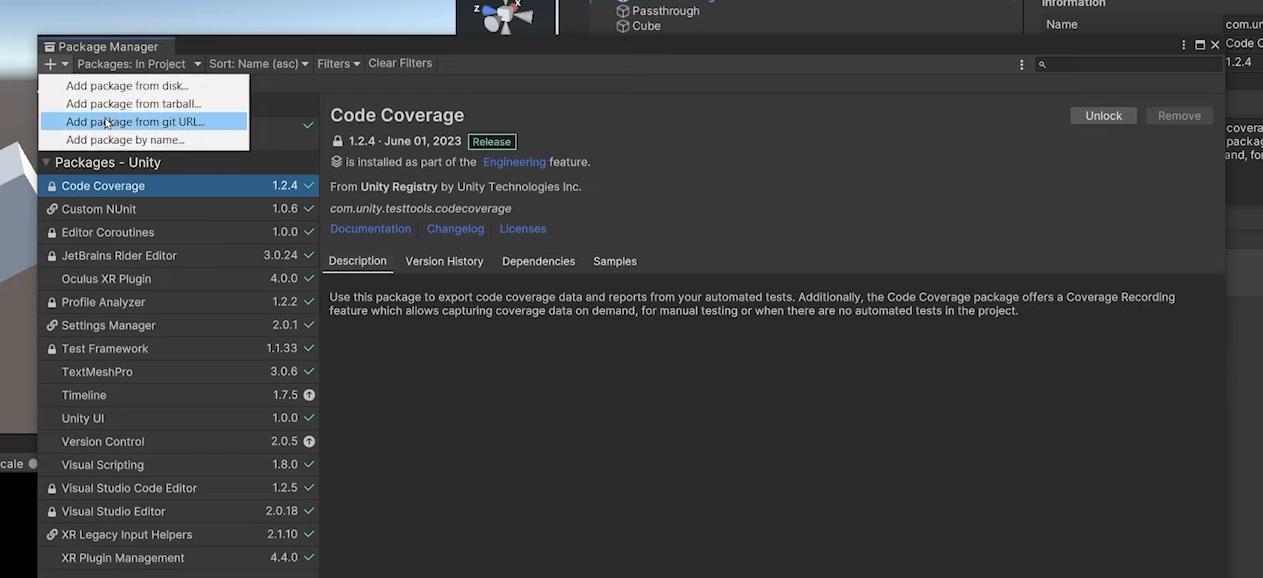Screen dimensions: 1263x578
Task: Open the plus add-package dropdown
Action: (x=56, y=64)
